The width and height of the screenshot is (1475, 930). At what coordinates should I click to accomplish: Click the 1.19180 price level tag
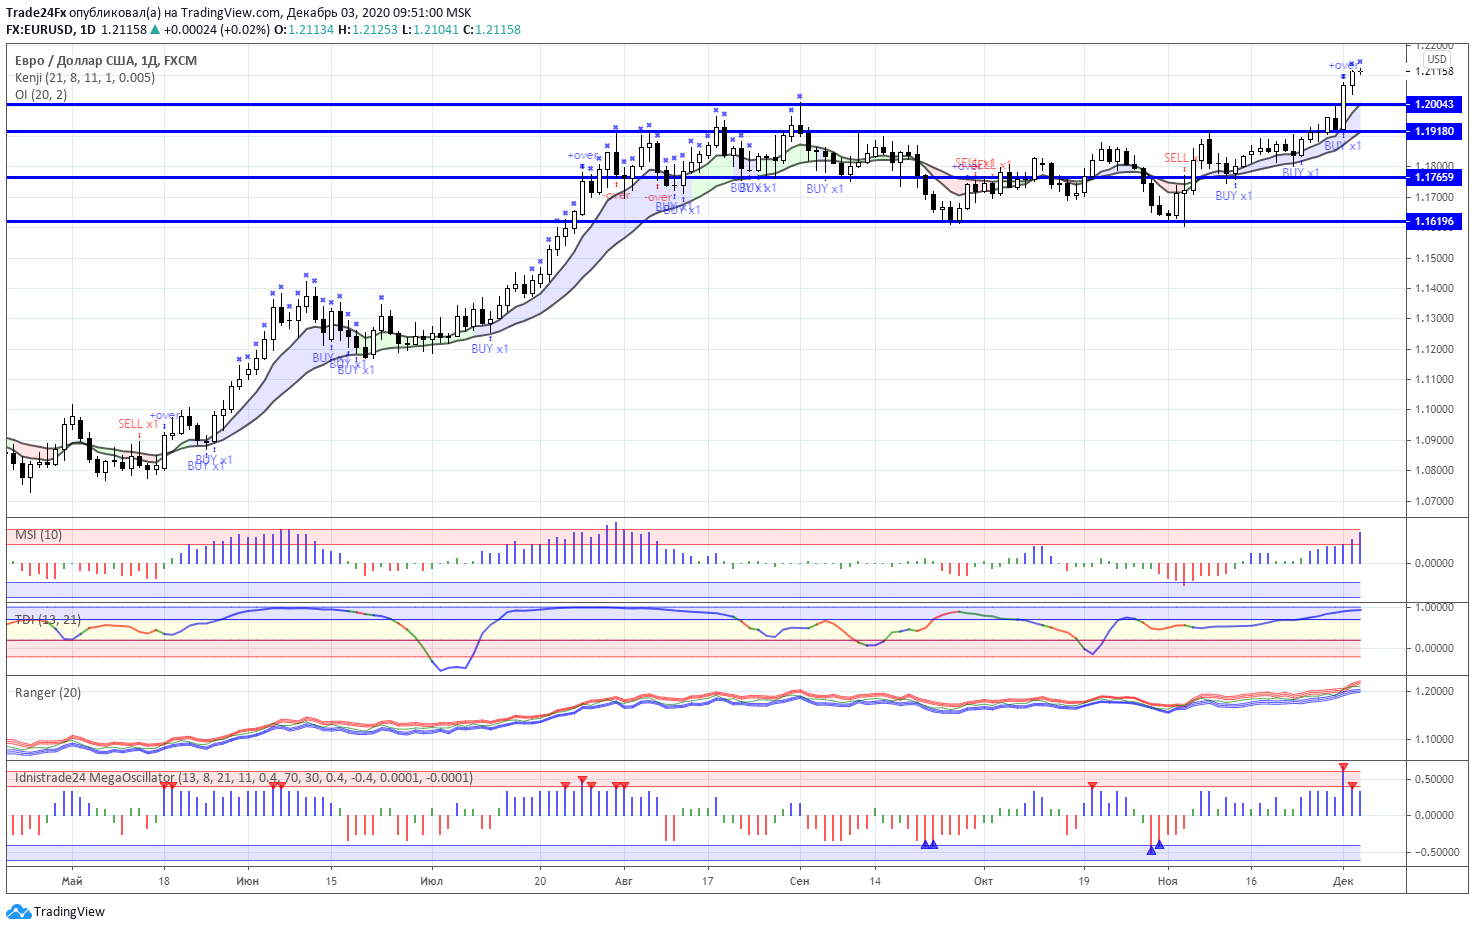coord(1434,131)
